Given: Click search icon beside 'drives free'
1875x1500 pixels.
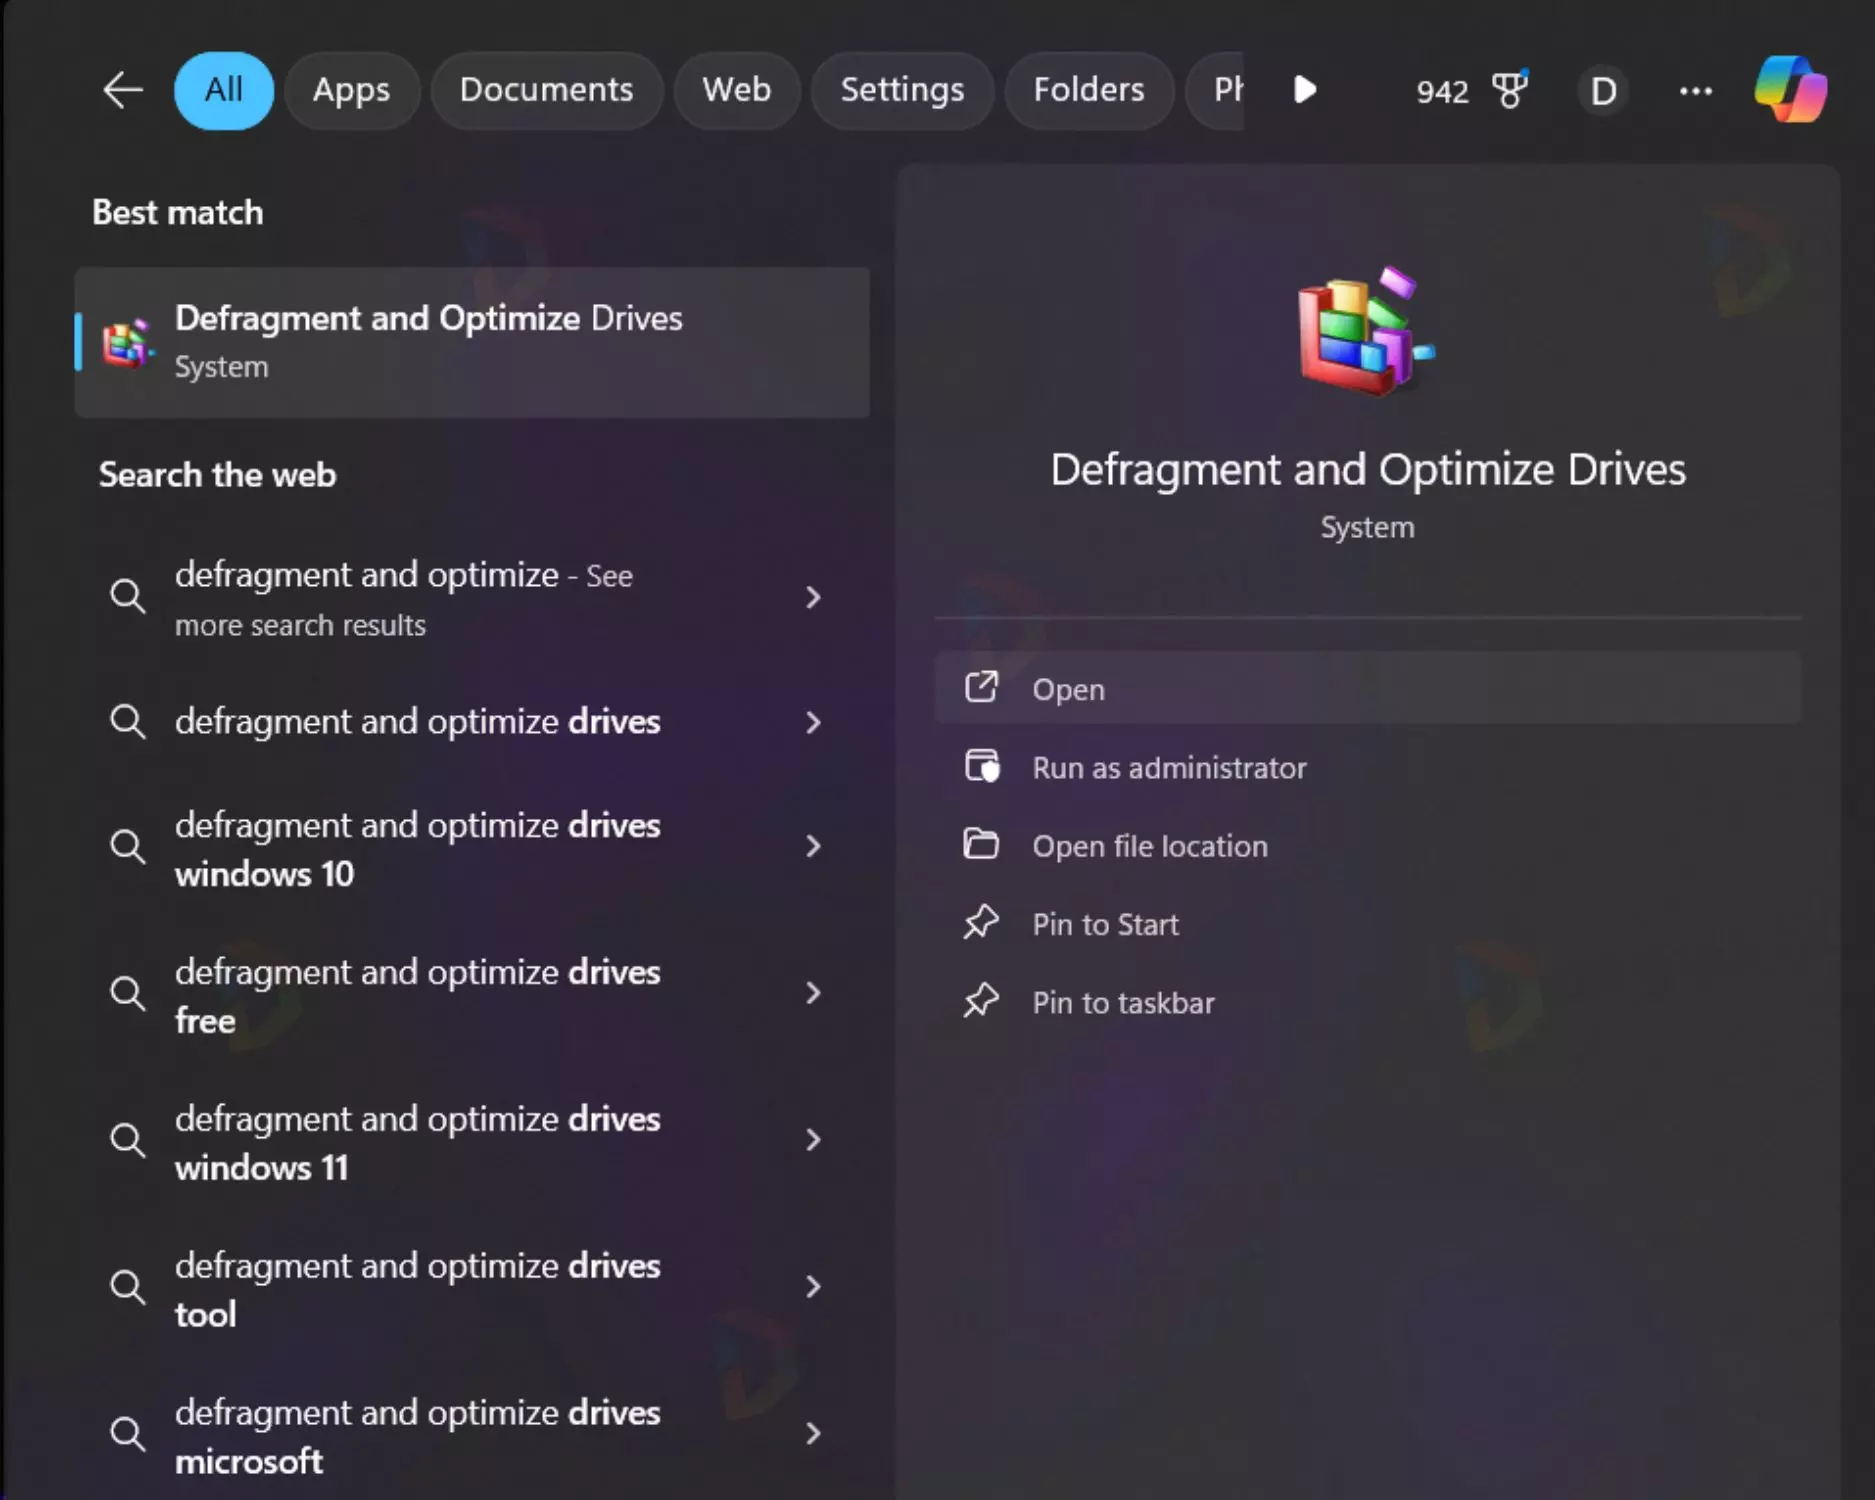Looking at the screenshot, I should (x=127, y=993).
